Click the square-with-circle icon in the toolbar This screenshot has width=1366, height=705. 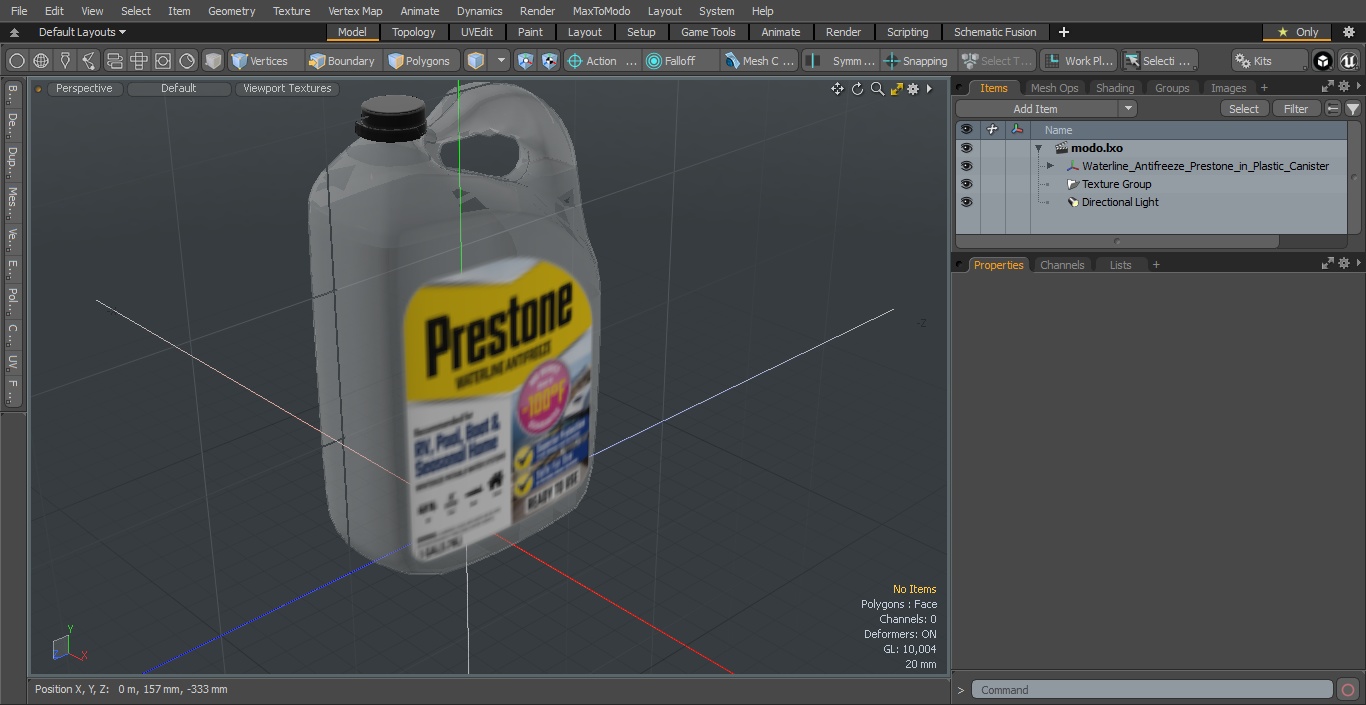pyautogui.click(x=162, y=61)
